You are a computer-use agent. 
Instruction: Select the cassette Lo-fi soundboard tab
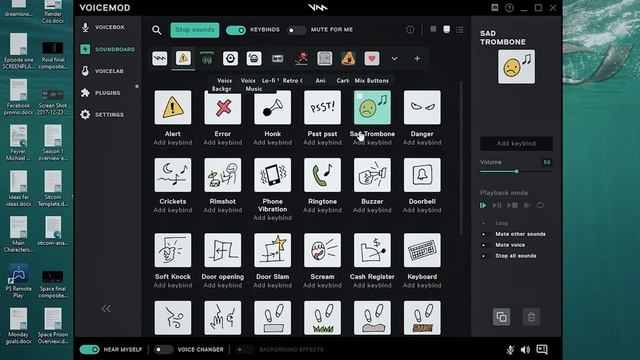tap(278, 58)
